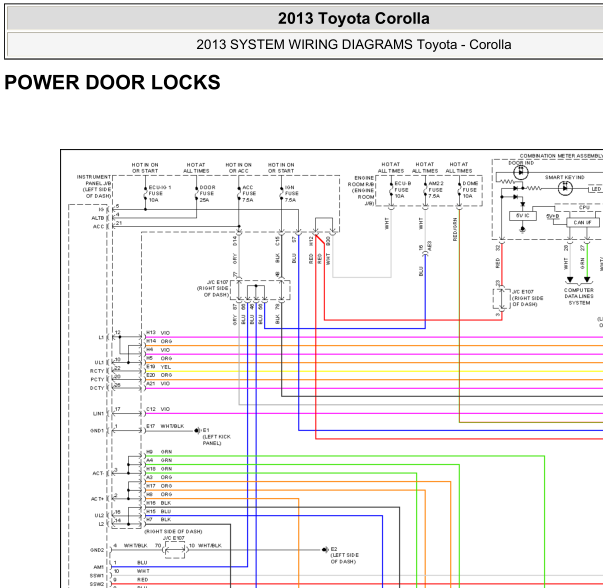Click the 'SSW1' terminal label
This screenshot has width=603, height=588.
[x=97, y=576]
